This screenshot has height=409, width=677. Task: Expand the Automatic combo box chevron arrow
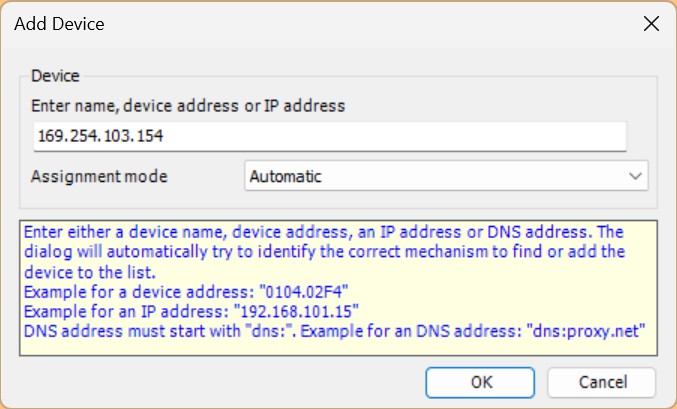pyautogui.click(x=635, y=176)
